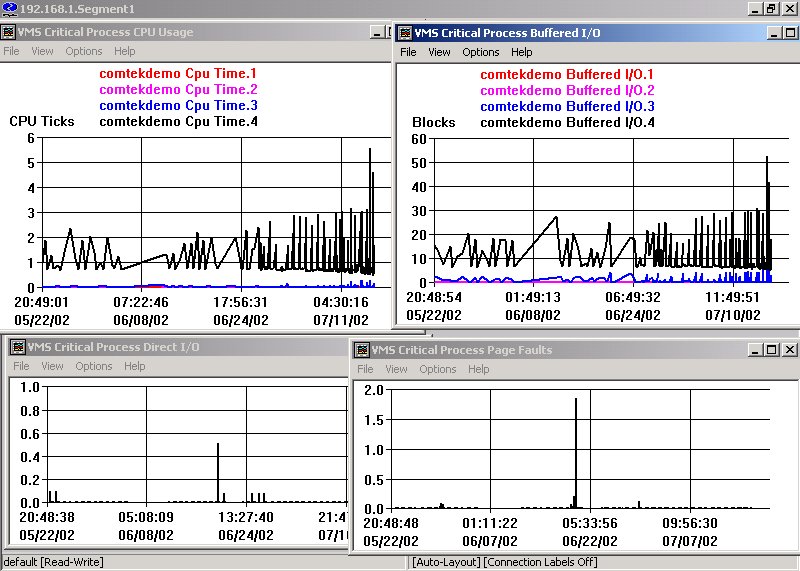Click the Direct I/O window title icon
This screenshot has width=800, height=571.
coord(17,347)
